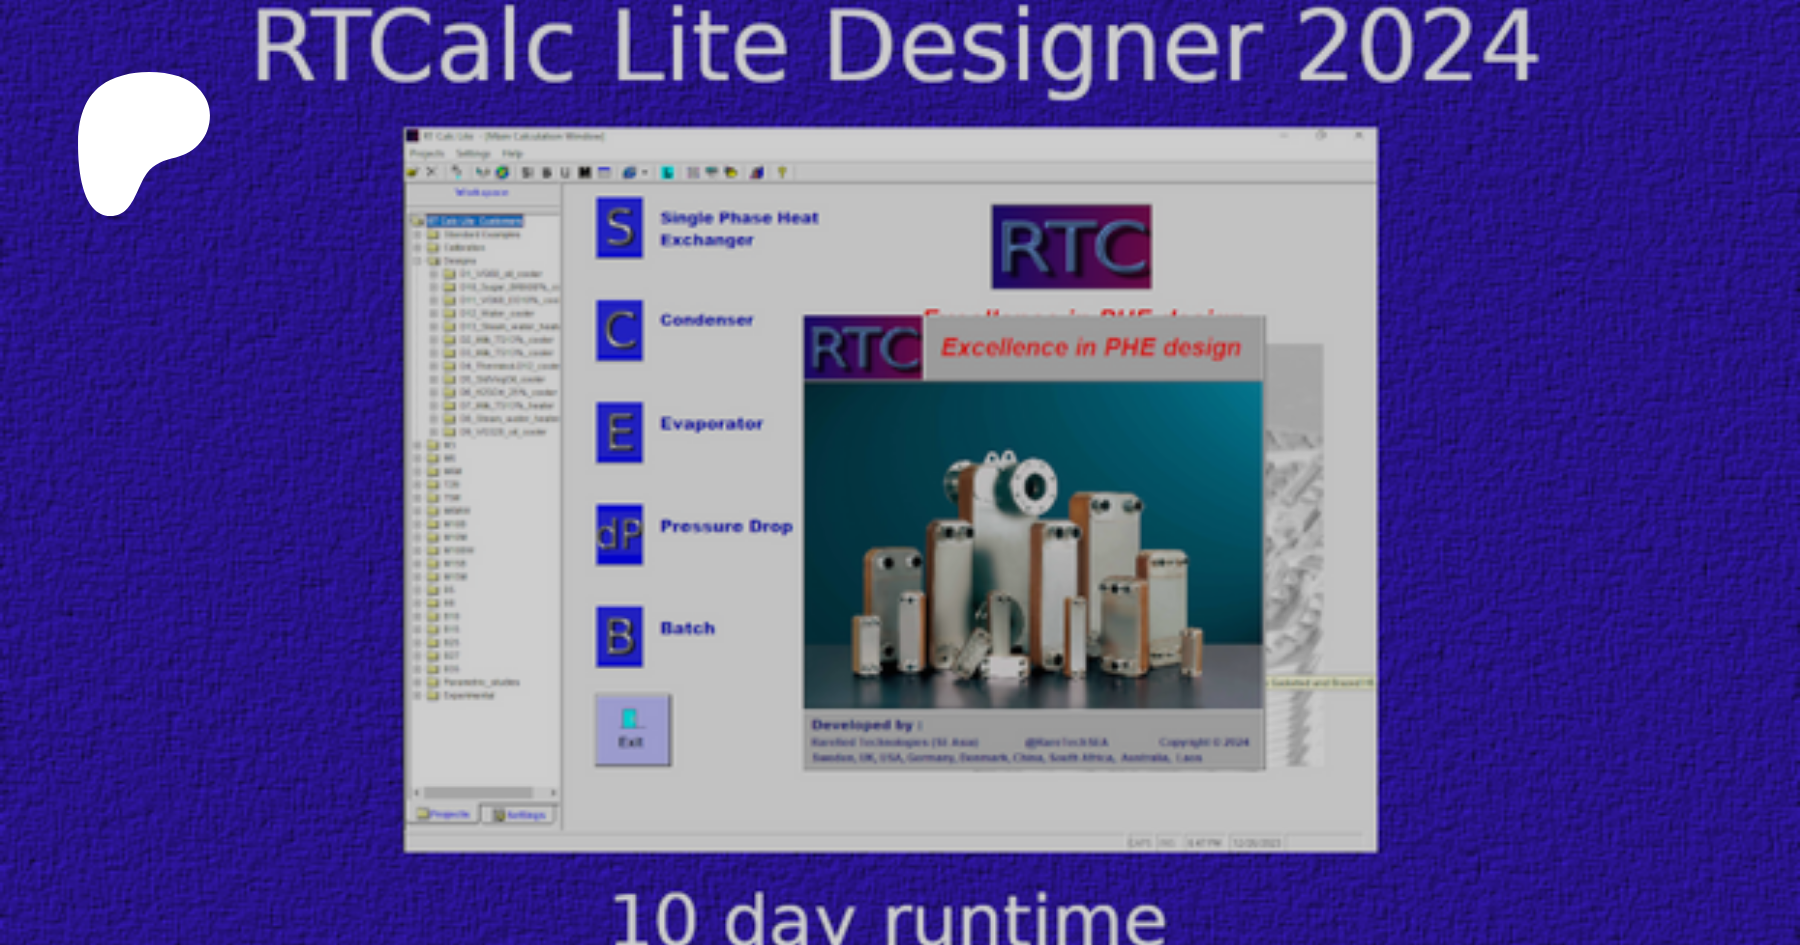Click the globe icon in the toolbar
Image resolution: width=1800 pixels, height=945 pixels.
click(502, 173)
